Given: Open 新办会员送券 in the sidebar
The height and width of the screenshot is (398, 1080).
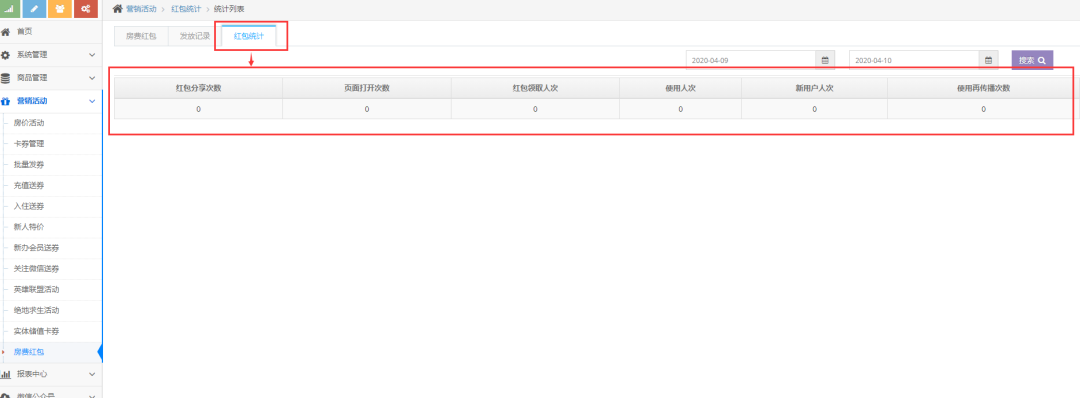Looking at the screenshot, I should pos(37,248).
